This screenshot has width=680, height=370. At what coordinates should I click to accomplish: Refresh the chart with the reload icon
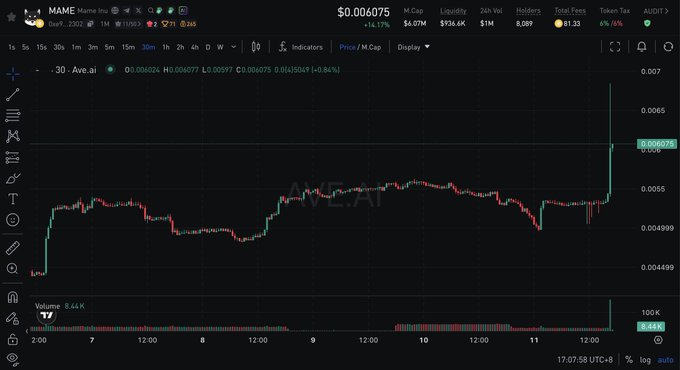point(668,47)
